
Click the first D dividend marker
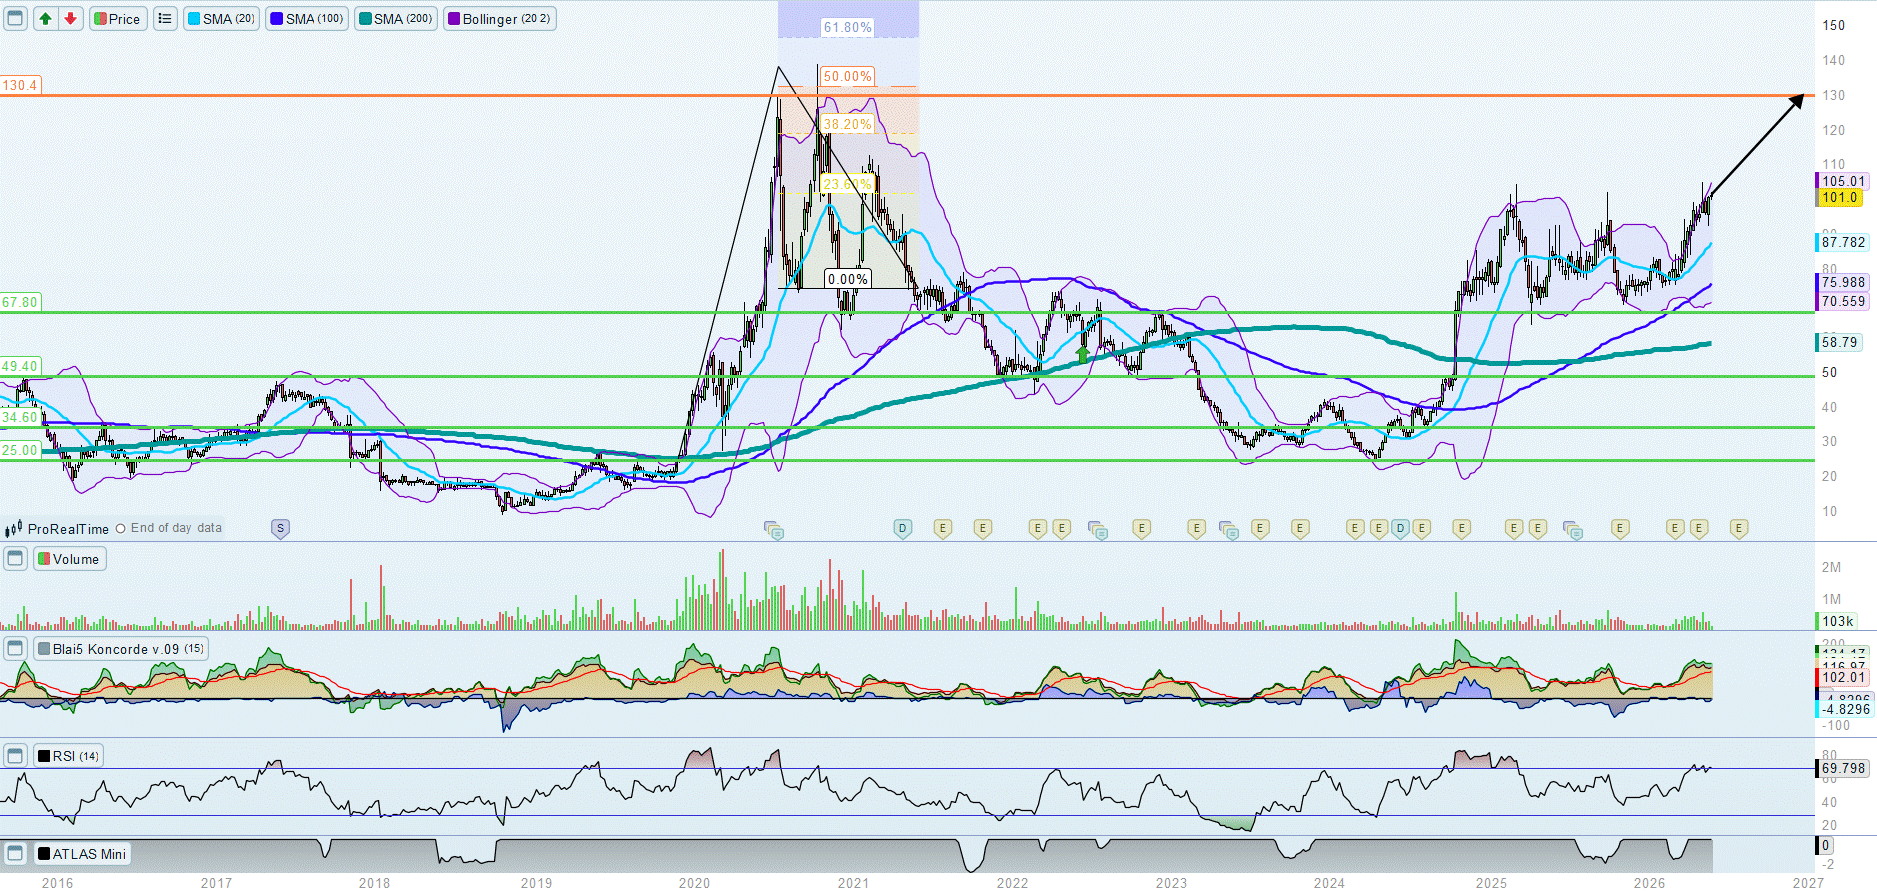pyautogui.click(x=902, y=528)
